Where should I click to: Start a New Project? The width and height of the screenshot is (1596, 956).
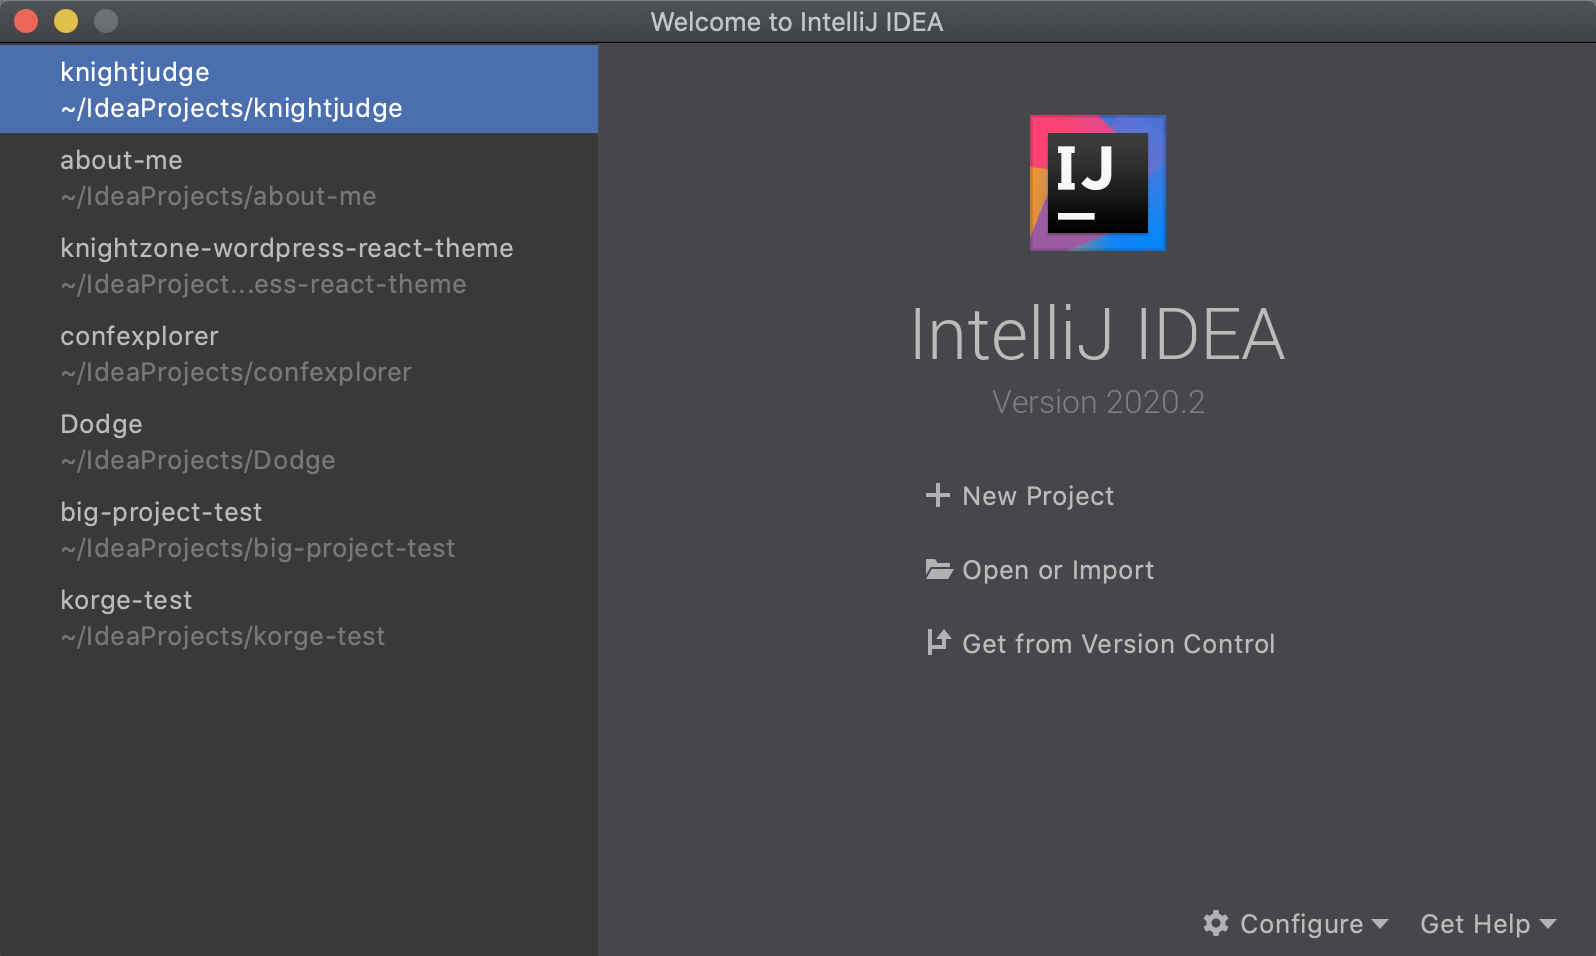click(x=1020, y=496)
